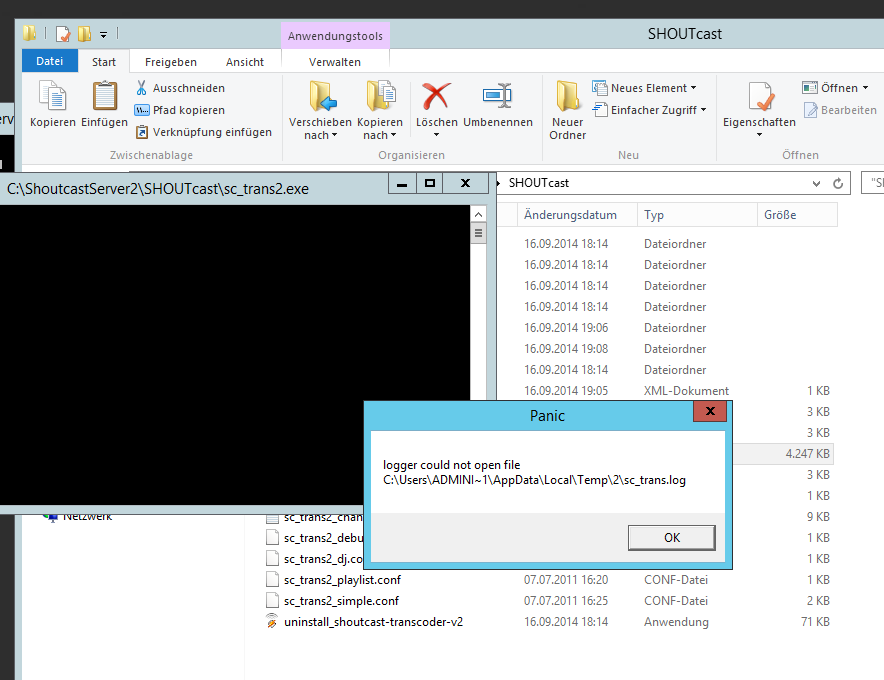Open Einfacher Zugriff dropdown
Image resolution: width=884 pixels, height=680 pixels.
[649, 110]
